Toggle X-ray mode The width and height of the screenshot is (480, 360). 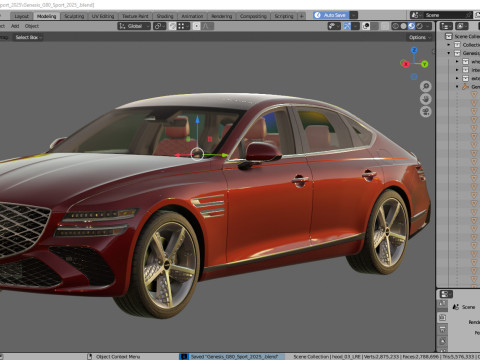[385, 26]
